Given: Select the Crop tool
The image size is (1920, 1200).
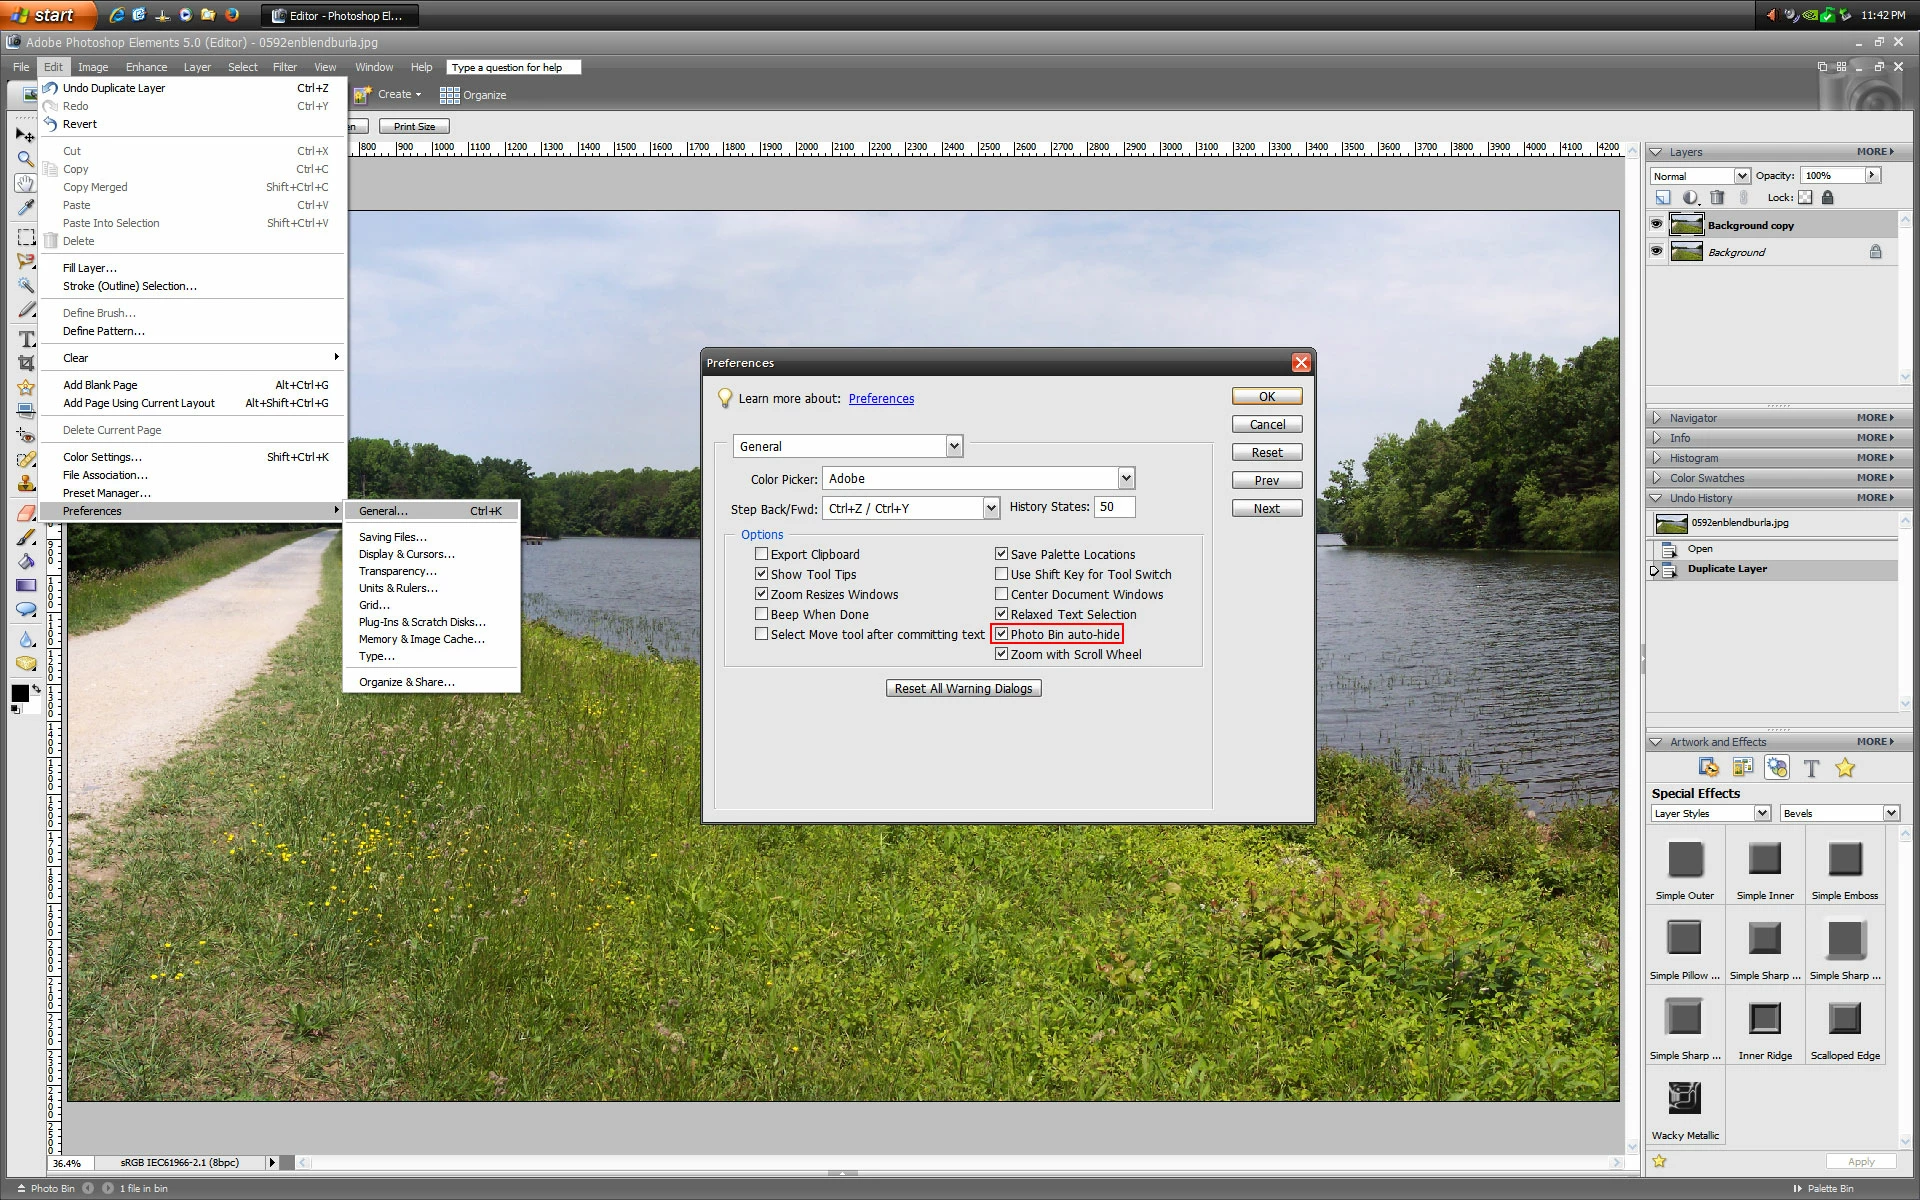Looking at the screenshot, I should coord(26,363).
